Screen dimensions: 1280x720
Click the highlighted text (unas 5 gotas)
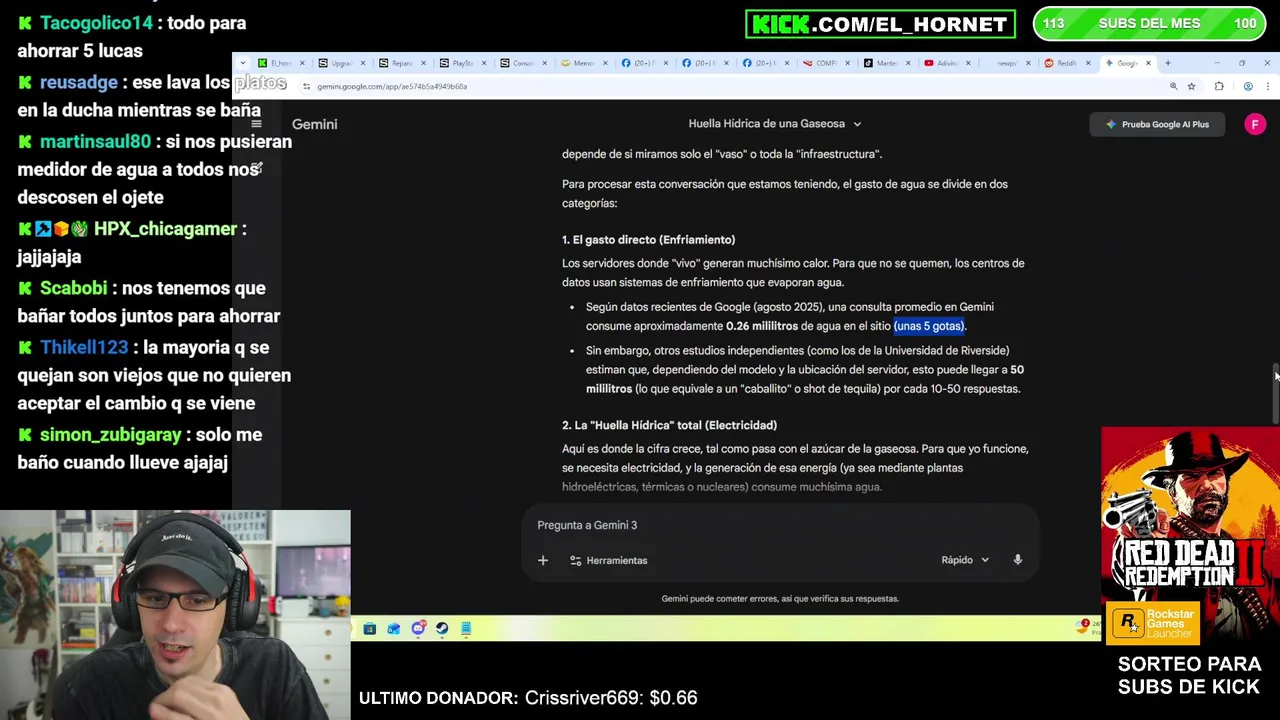click(929, 326)
